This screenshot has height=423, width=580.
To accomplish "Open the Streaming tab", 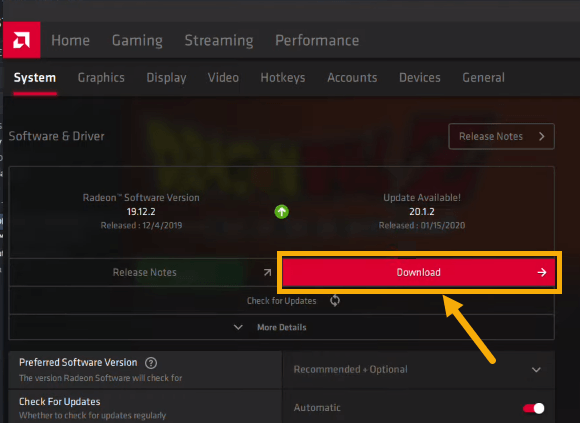I will point(219,40).
